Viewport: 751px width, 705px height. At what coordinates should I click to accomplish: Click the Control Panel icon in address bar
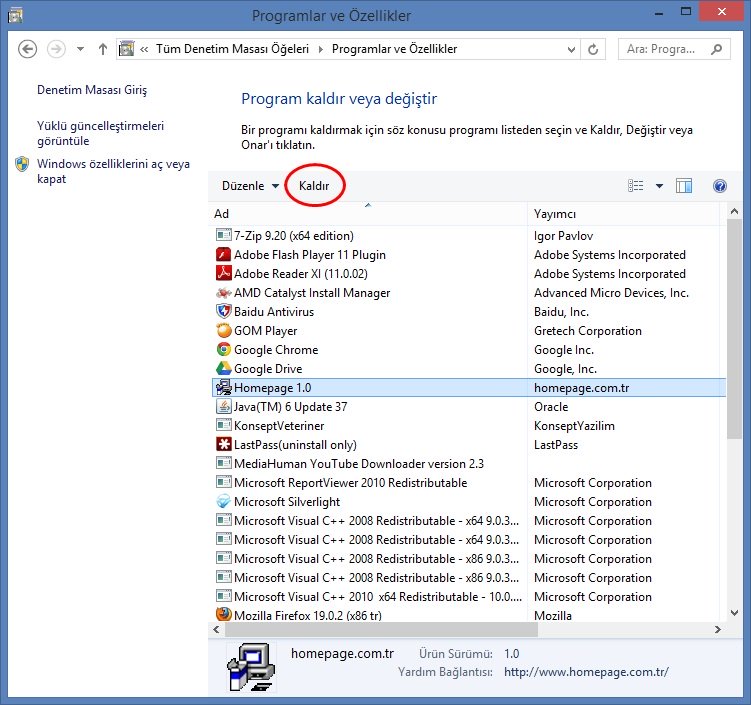pyautogui.click(x=126, y=48)
